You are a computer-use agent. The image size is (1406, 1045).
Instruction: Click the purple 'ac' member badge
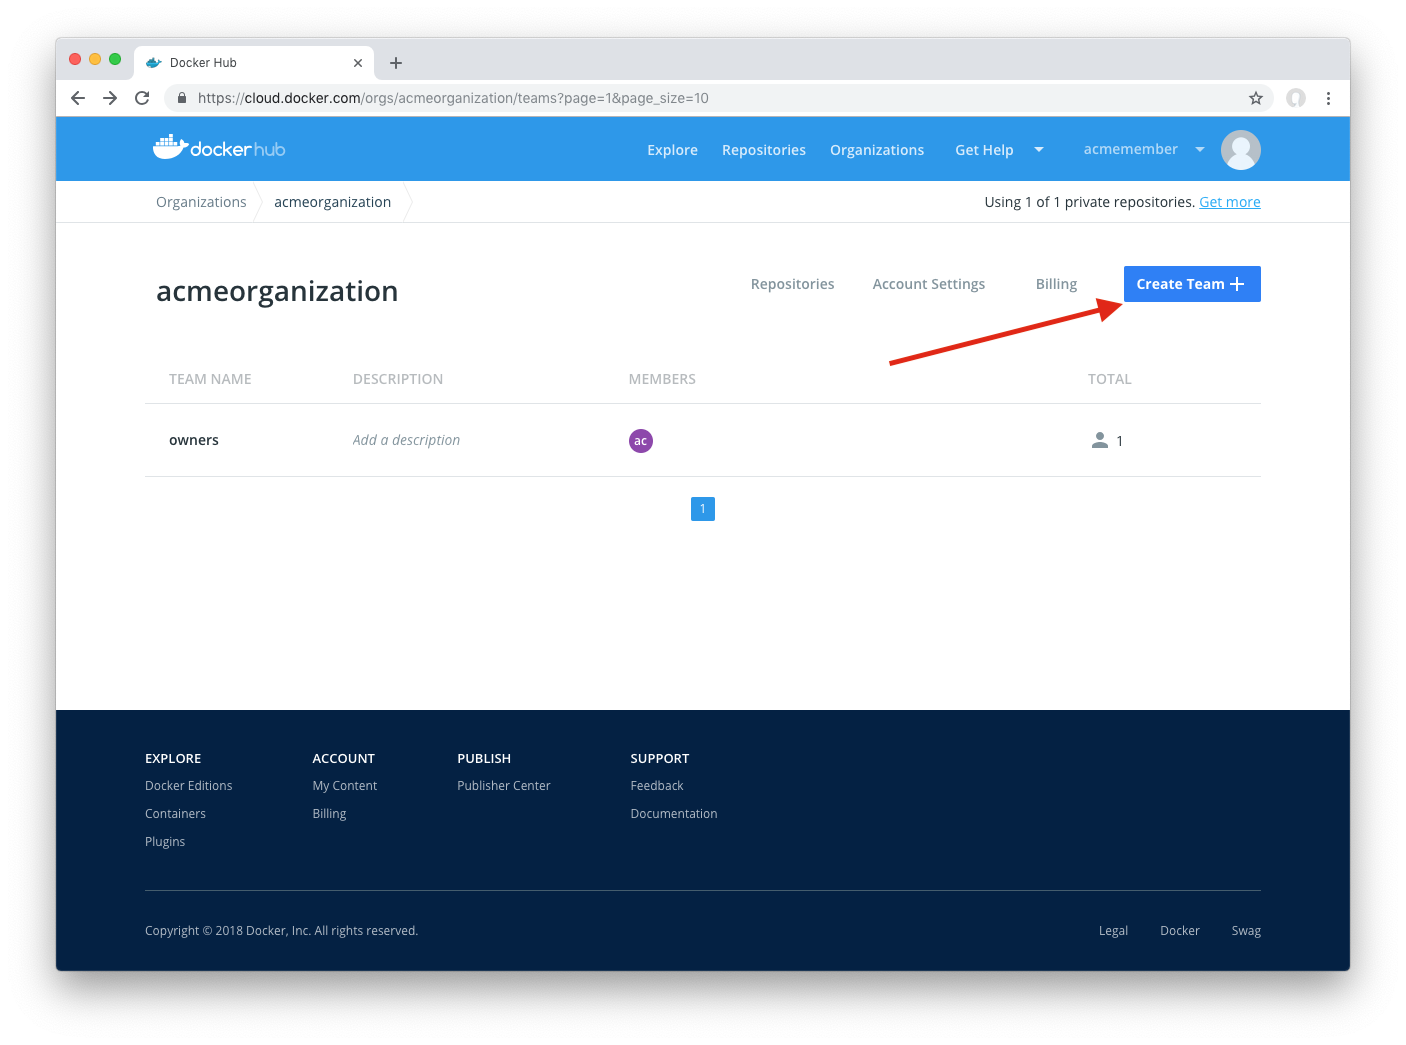tap(641, 441)
